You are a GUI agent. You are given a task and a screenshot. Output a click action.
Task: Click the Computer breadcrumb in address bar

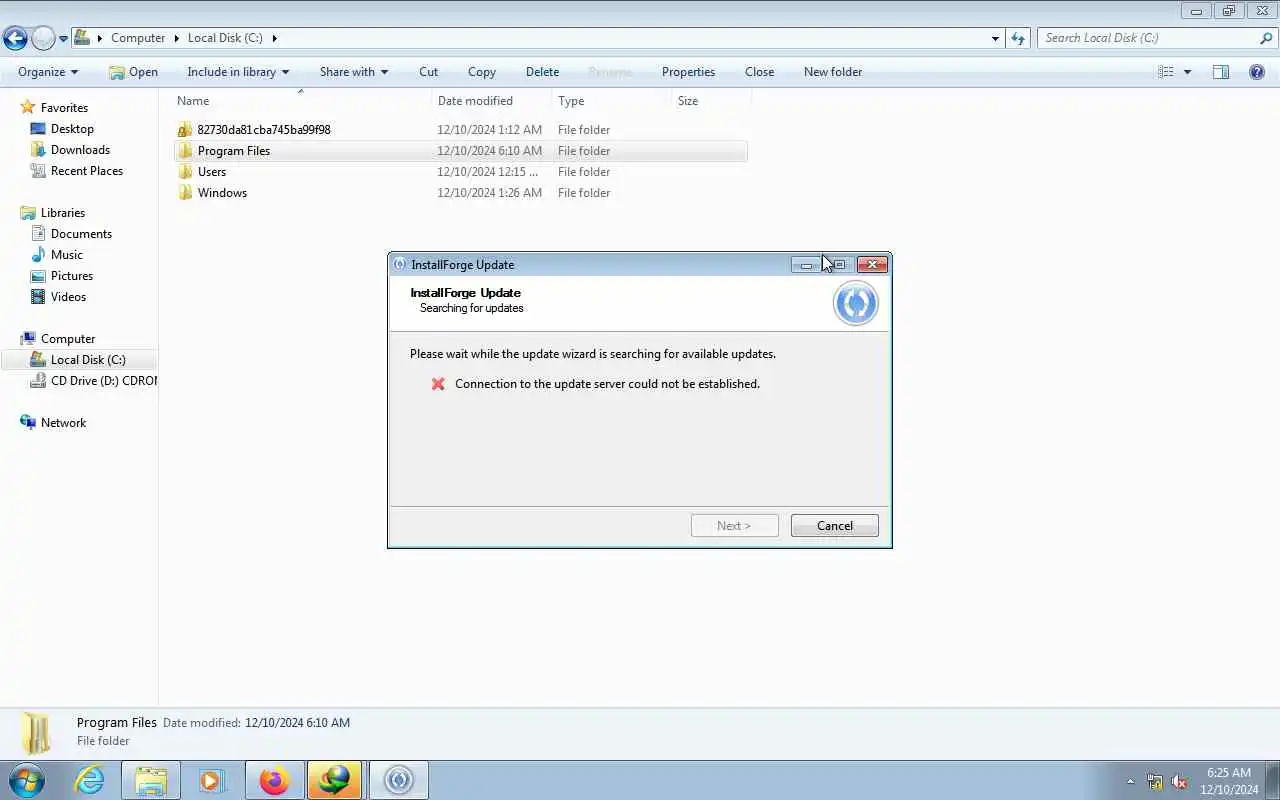click(x=138, y=38)
